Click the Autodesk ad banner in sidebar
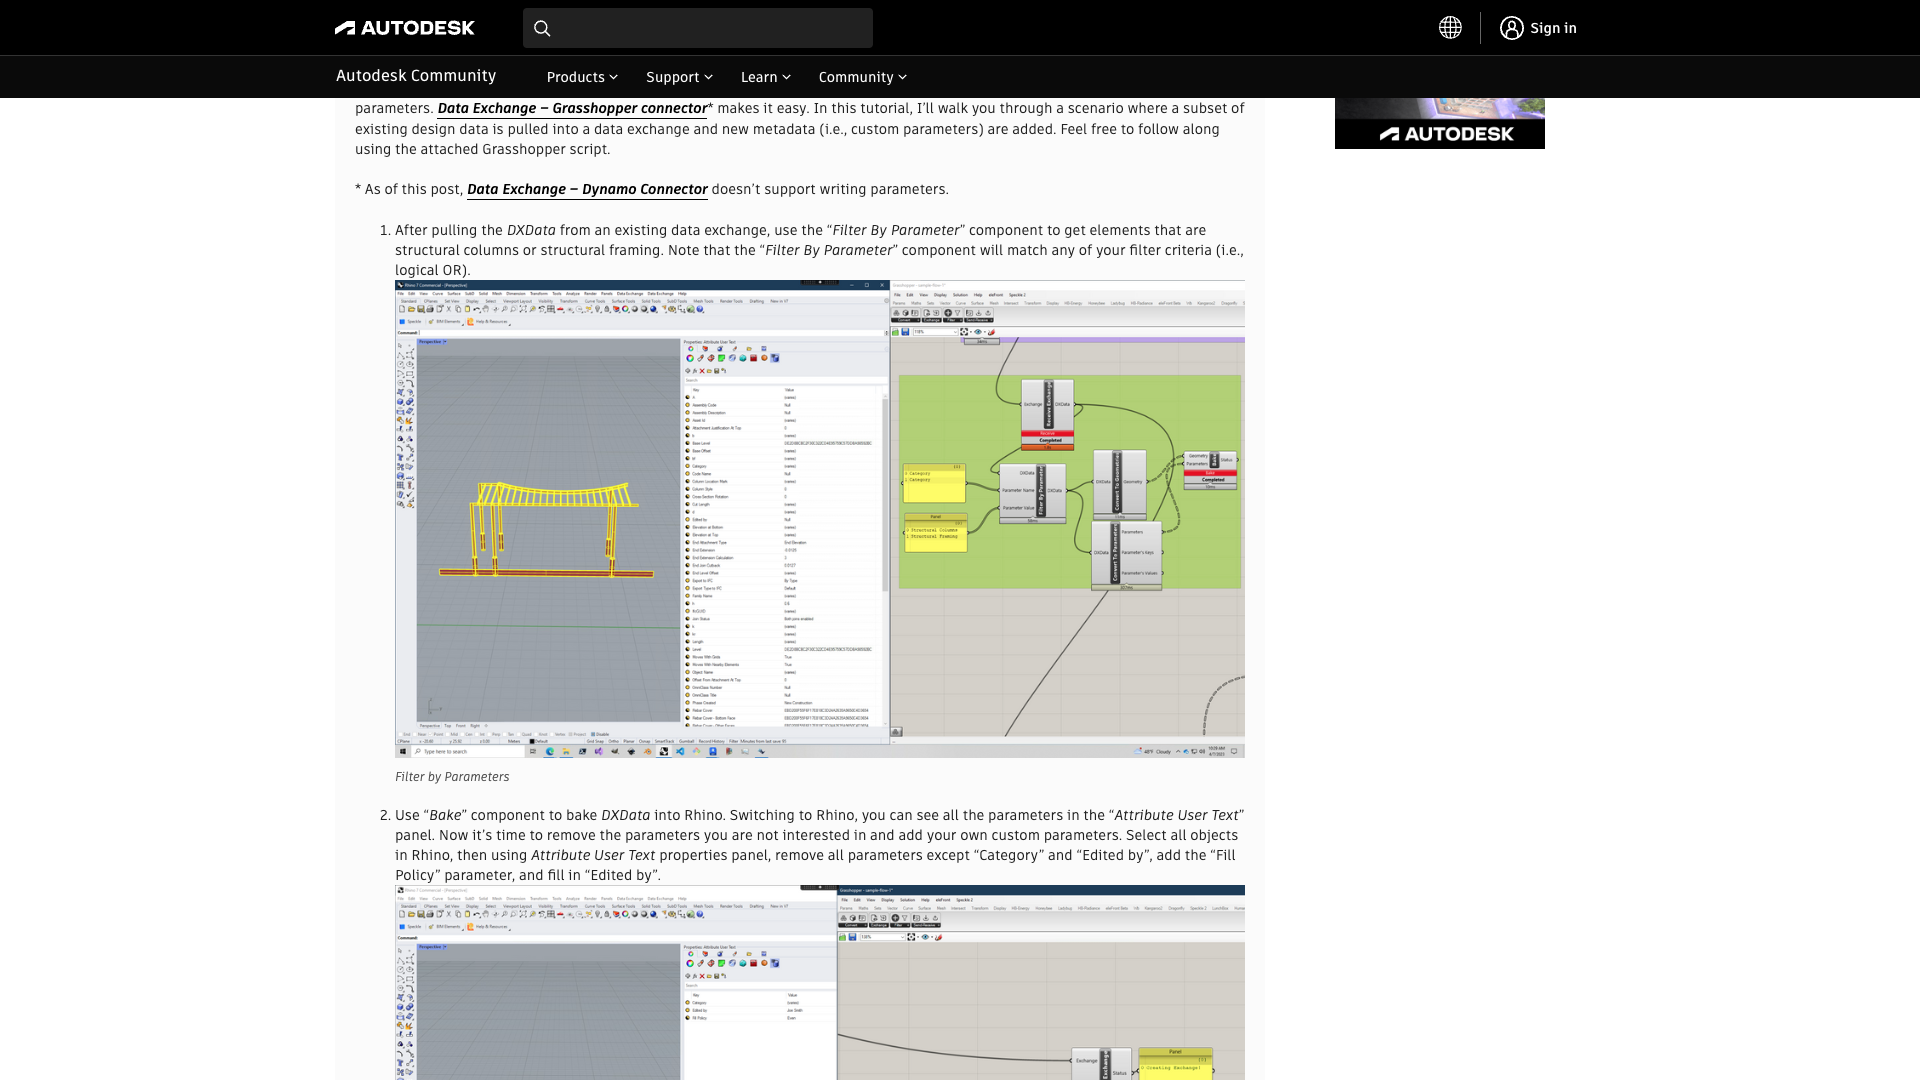The height and width of the screenshot is (1080, 1920). [1440, 123]
